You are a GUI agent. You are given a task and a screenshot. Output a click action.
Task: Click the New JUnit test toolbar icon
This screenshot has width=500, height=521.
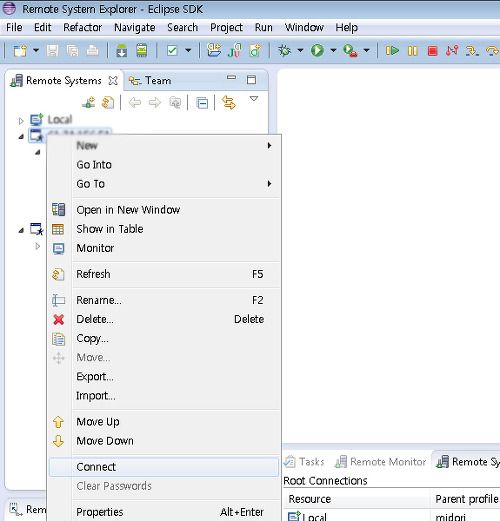click(235, 51)
